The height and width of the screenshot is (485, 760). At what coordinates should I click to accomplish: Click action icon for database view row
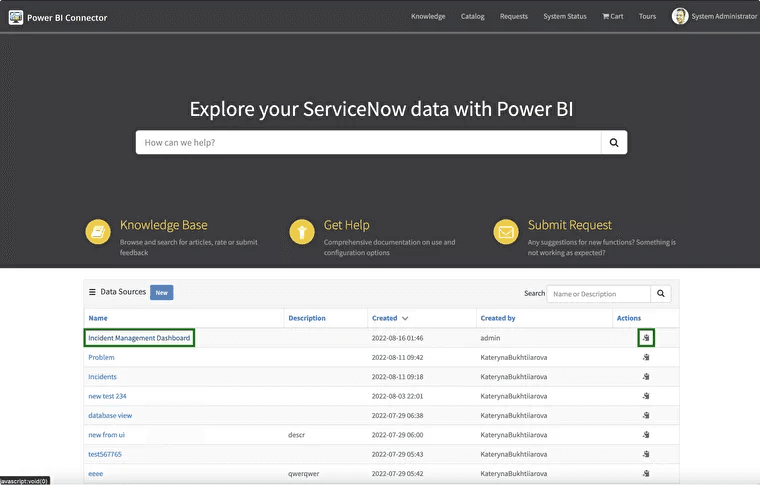pos(646,415)
